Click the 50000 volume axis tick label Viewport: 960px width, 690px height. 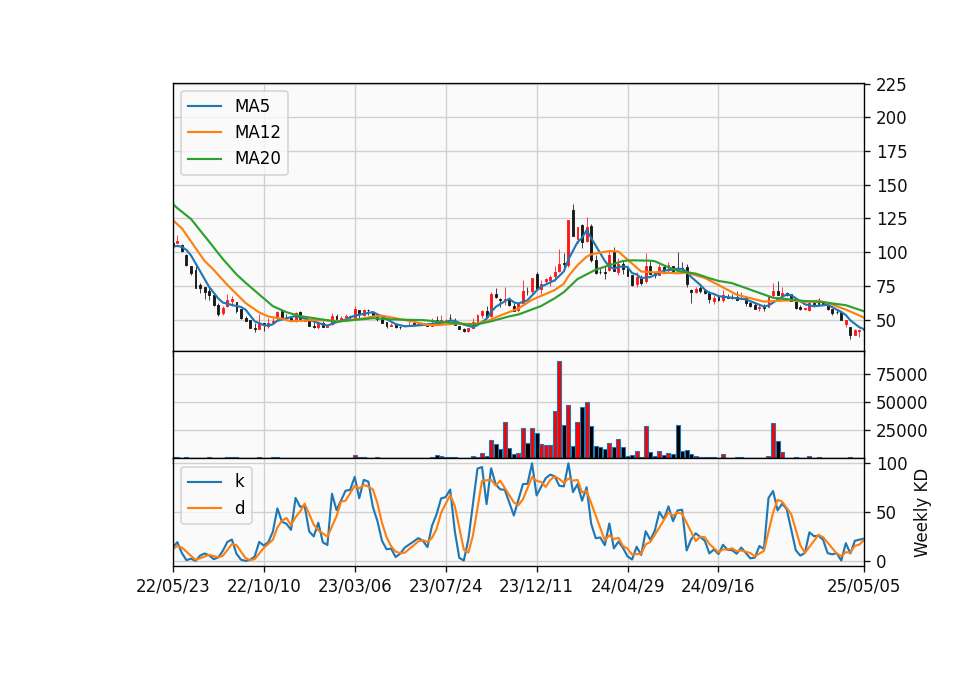(x=901, y=403)
